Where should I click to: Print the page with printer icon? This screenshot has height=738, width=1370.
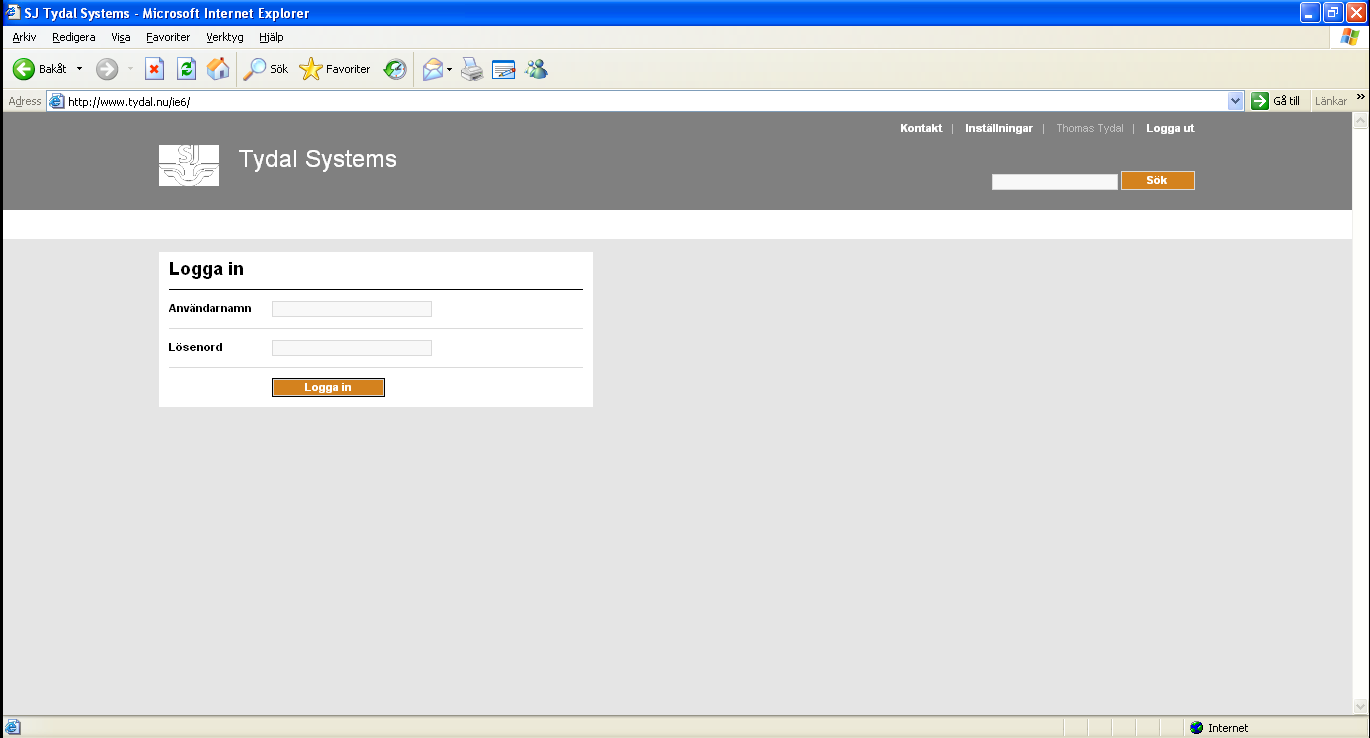point(472,69)
